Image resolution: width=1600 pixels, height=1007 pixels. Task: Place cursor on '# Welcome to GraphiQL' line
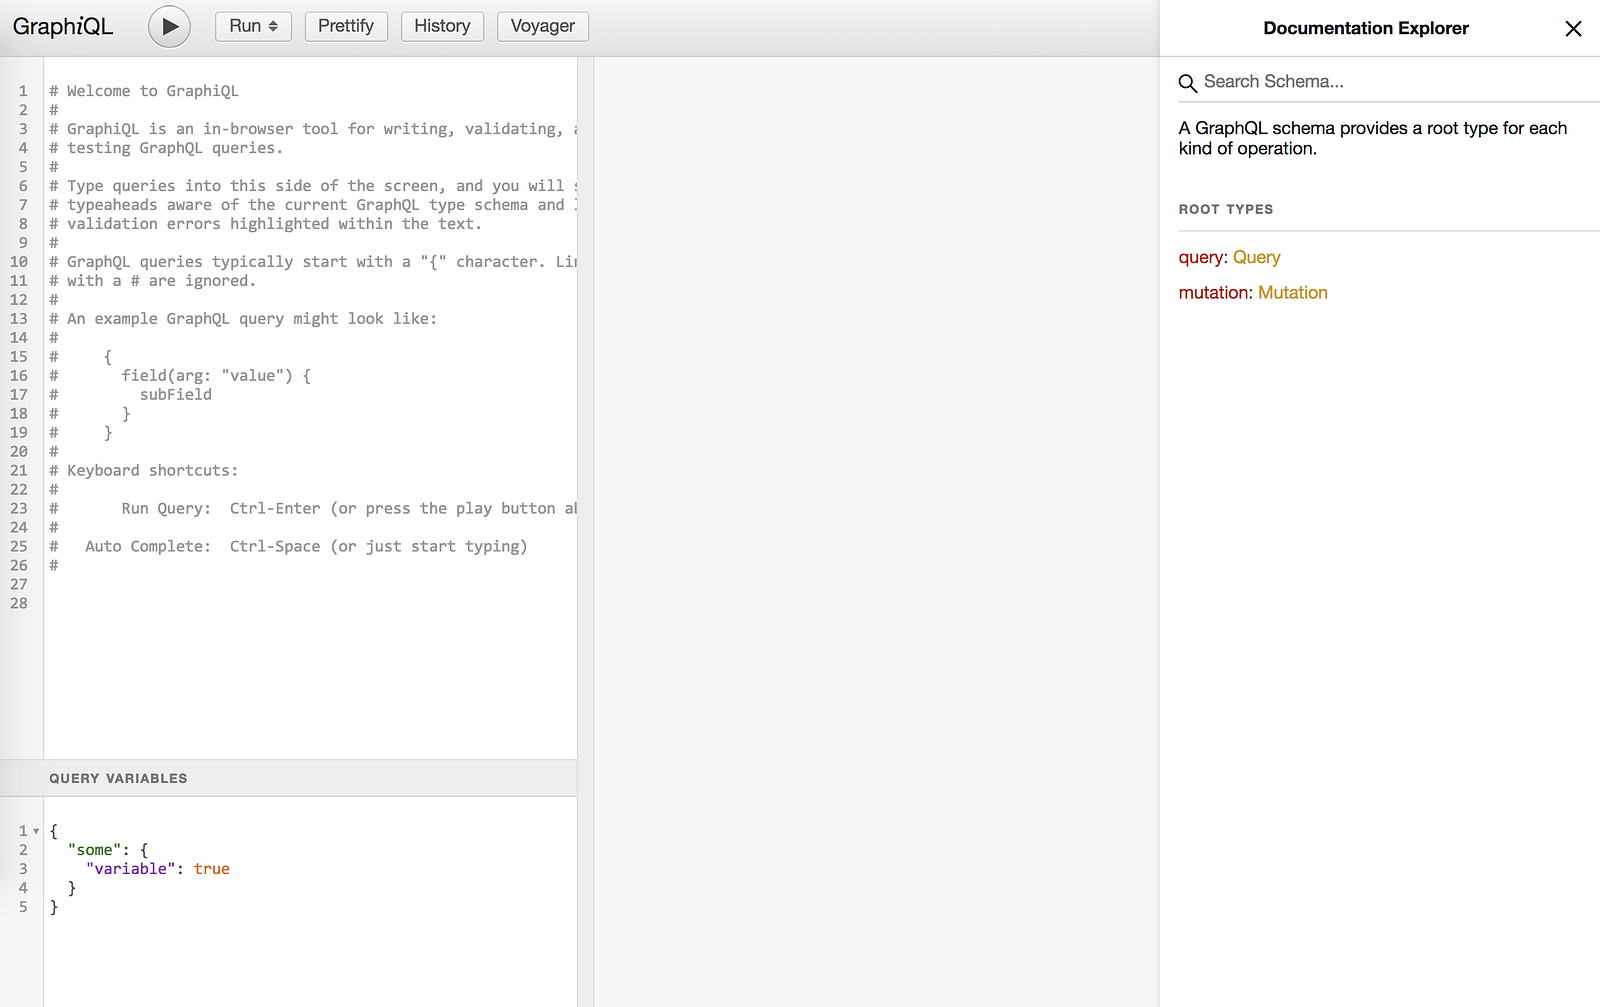pos(144,91)
